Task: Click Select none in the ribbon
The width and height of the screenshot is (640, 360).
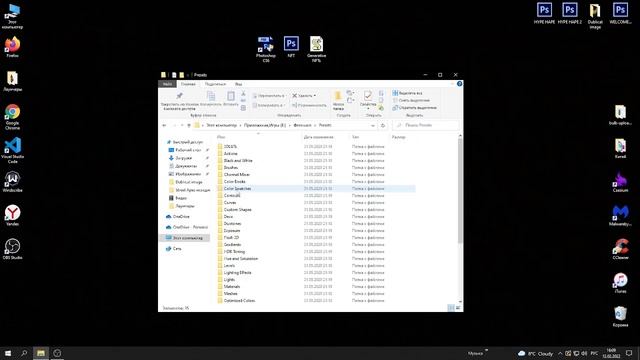Action: [x=411, y=100]
